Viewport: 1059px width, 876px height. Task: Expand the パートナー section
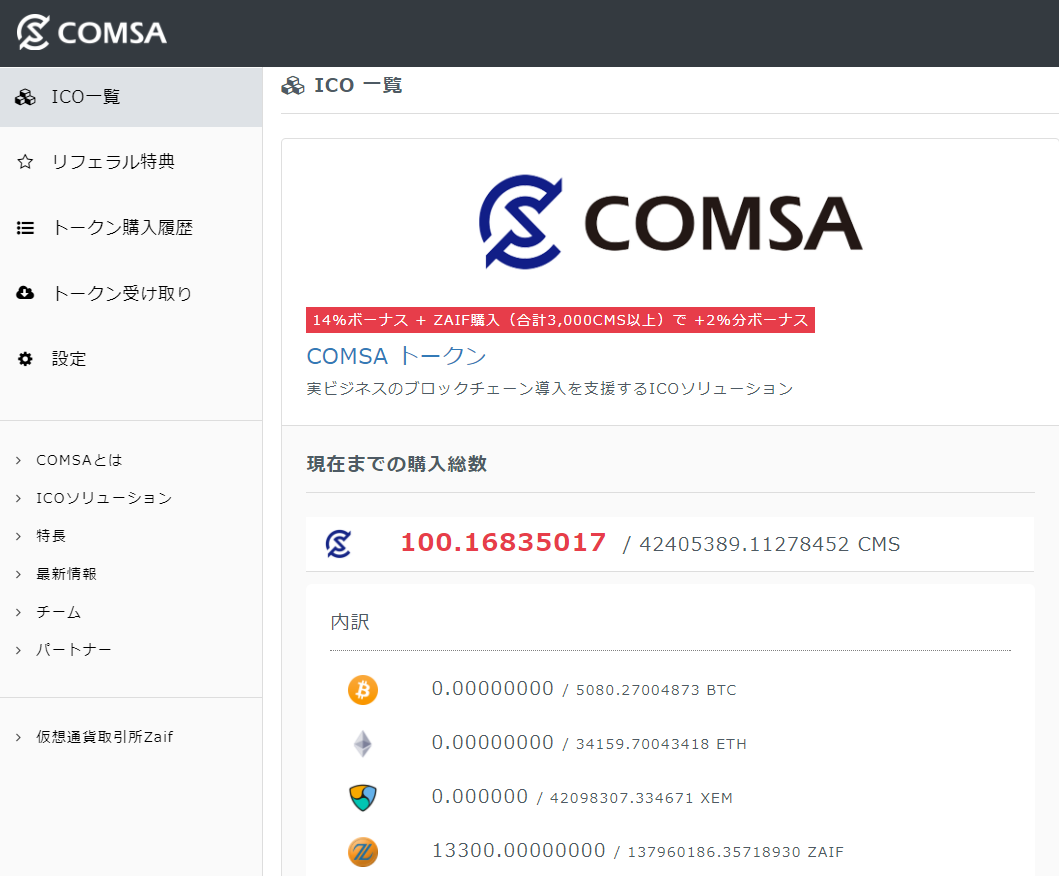point(74,649)
